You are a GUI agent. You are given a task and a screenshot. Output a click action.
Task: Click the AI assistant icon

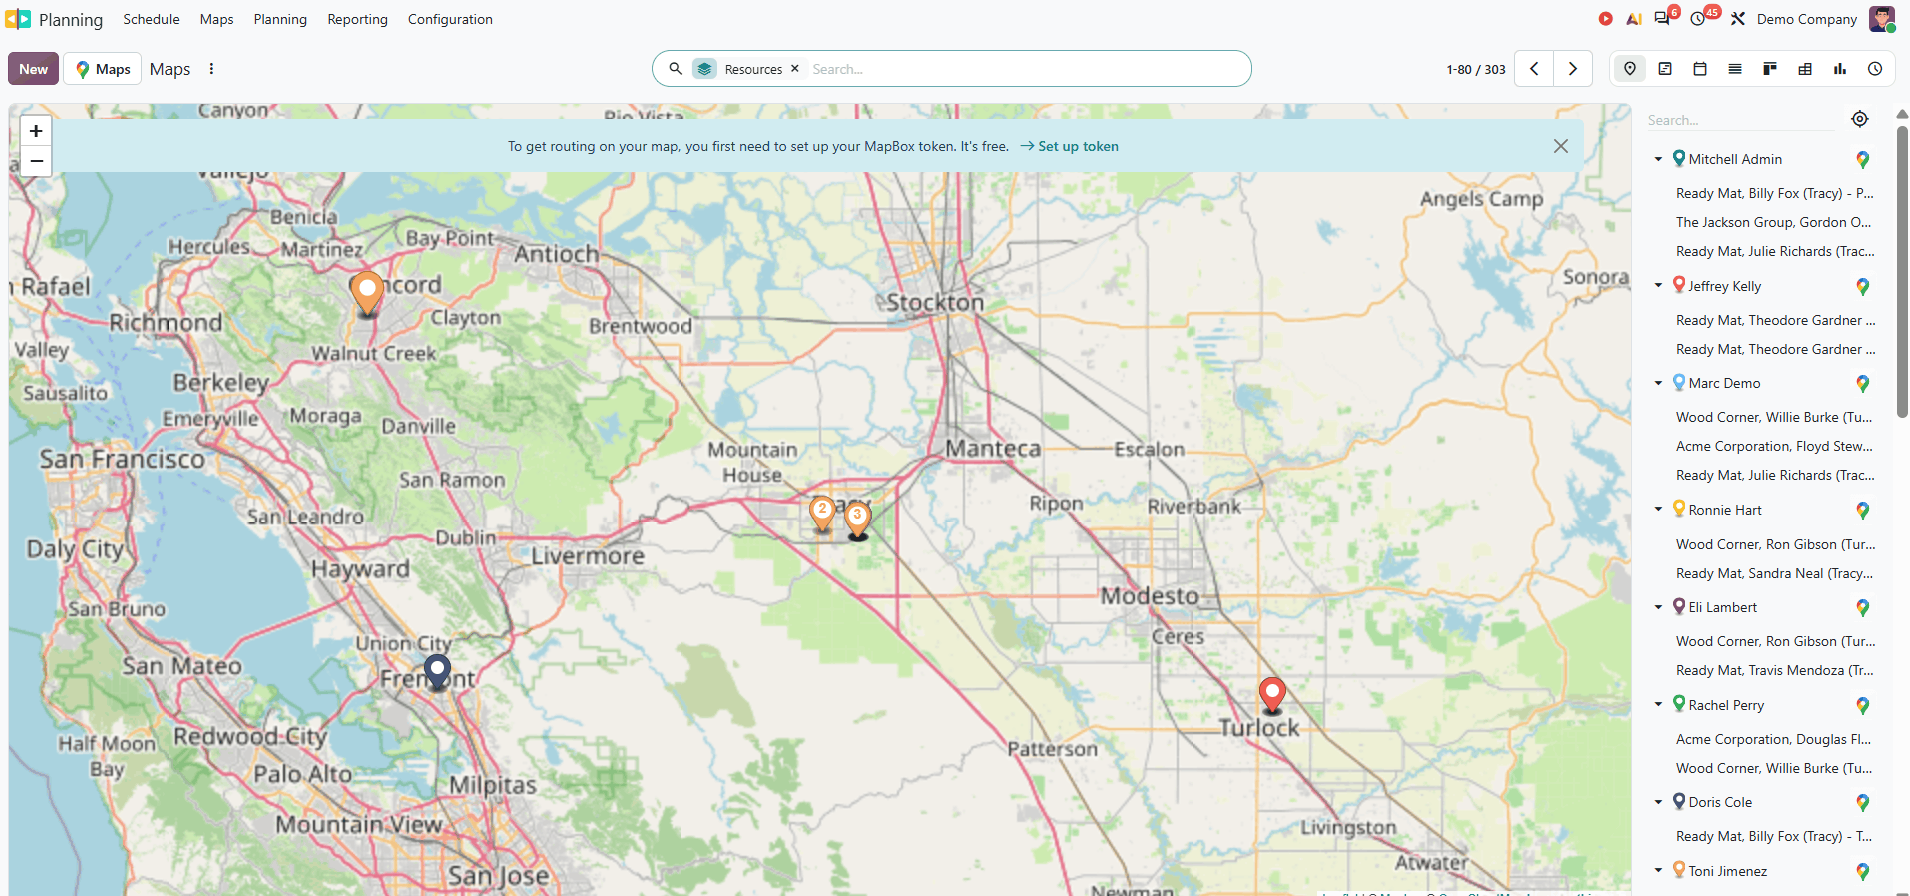(x=1634, y=19)
